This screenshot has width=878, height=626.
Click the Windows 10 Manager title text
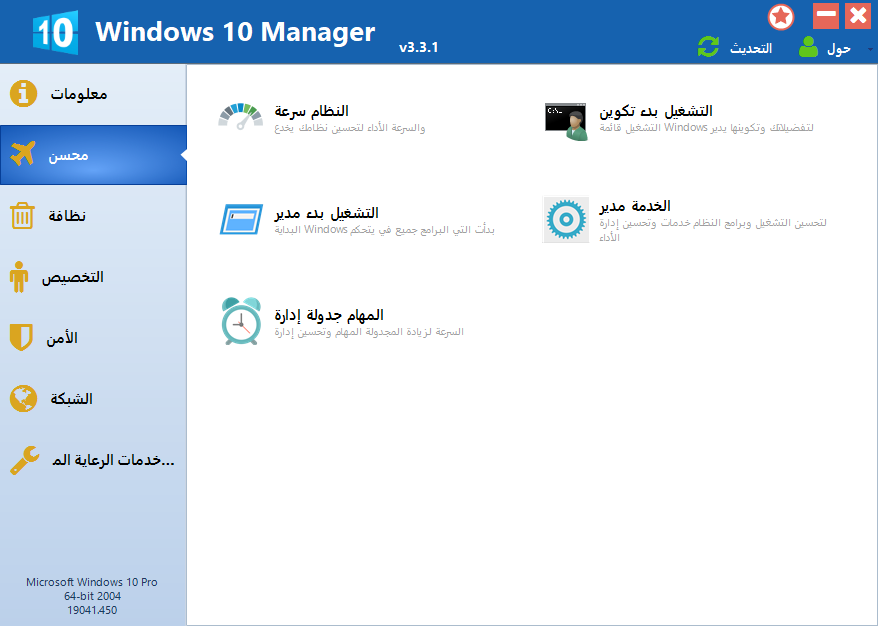[x=235, y=32]
